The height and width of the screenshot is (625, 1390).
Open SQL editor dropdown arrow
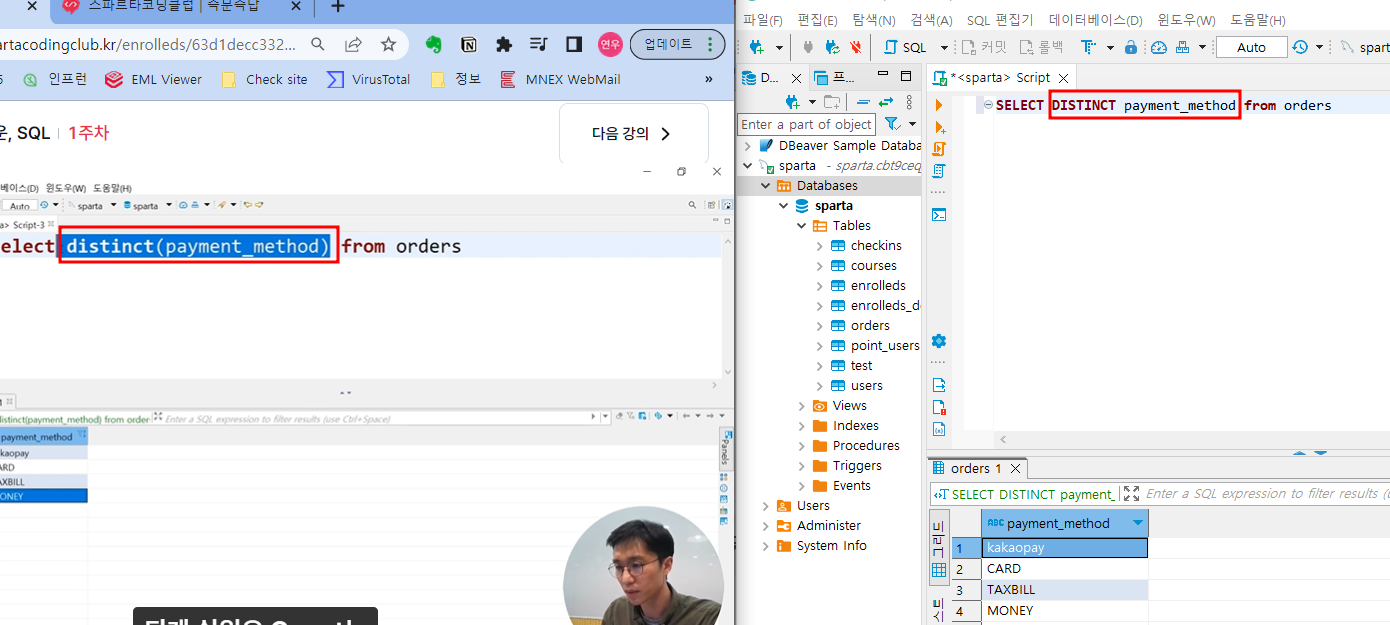pos(944,47)
